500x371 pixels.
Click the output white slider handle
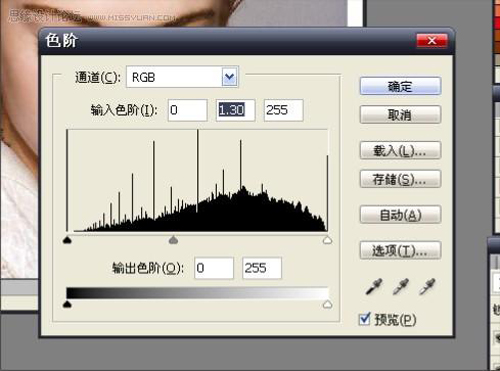328,304
